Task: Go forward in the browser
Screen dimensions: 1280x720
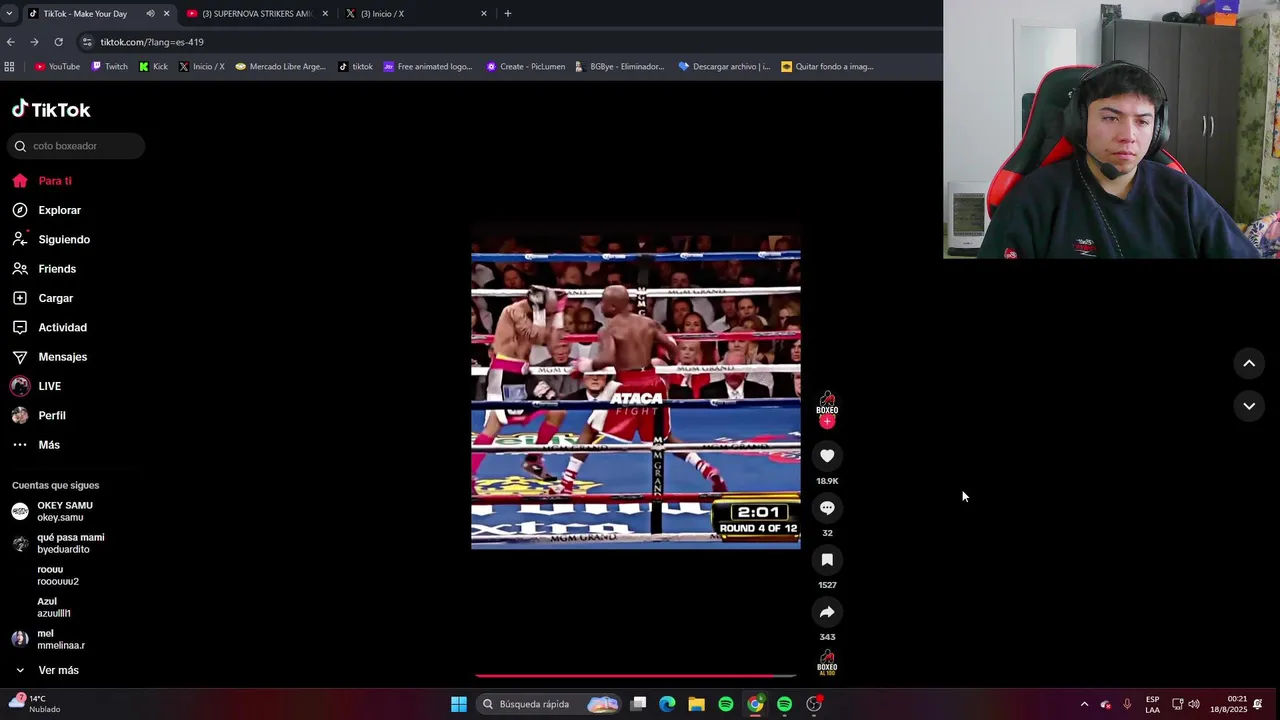Action: point(34,42)
